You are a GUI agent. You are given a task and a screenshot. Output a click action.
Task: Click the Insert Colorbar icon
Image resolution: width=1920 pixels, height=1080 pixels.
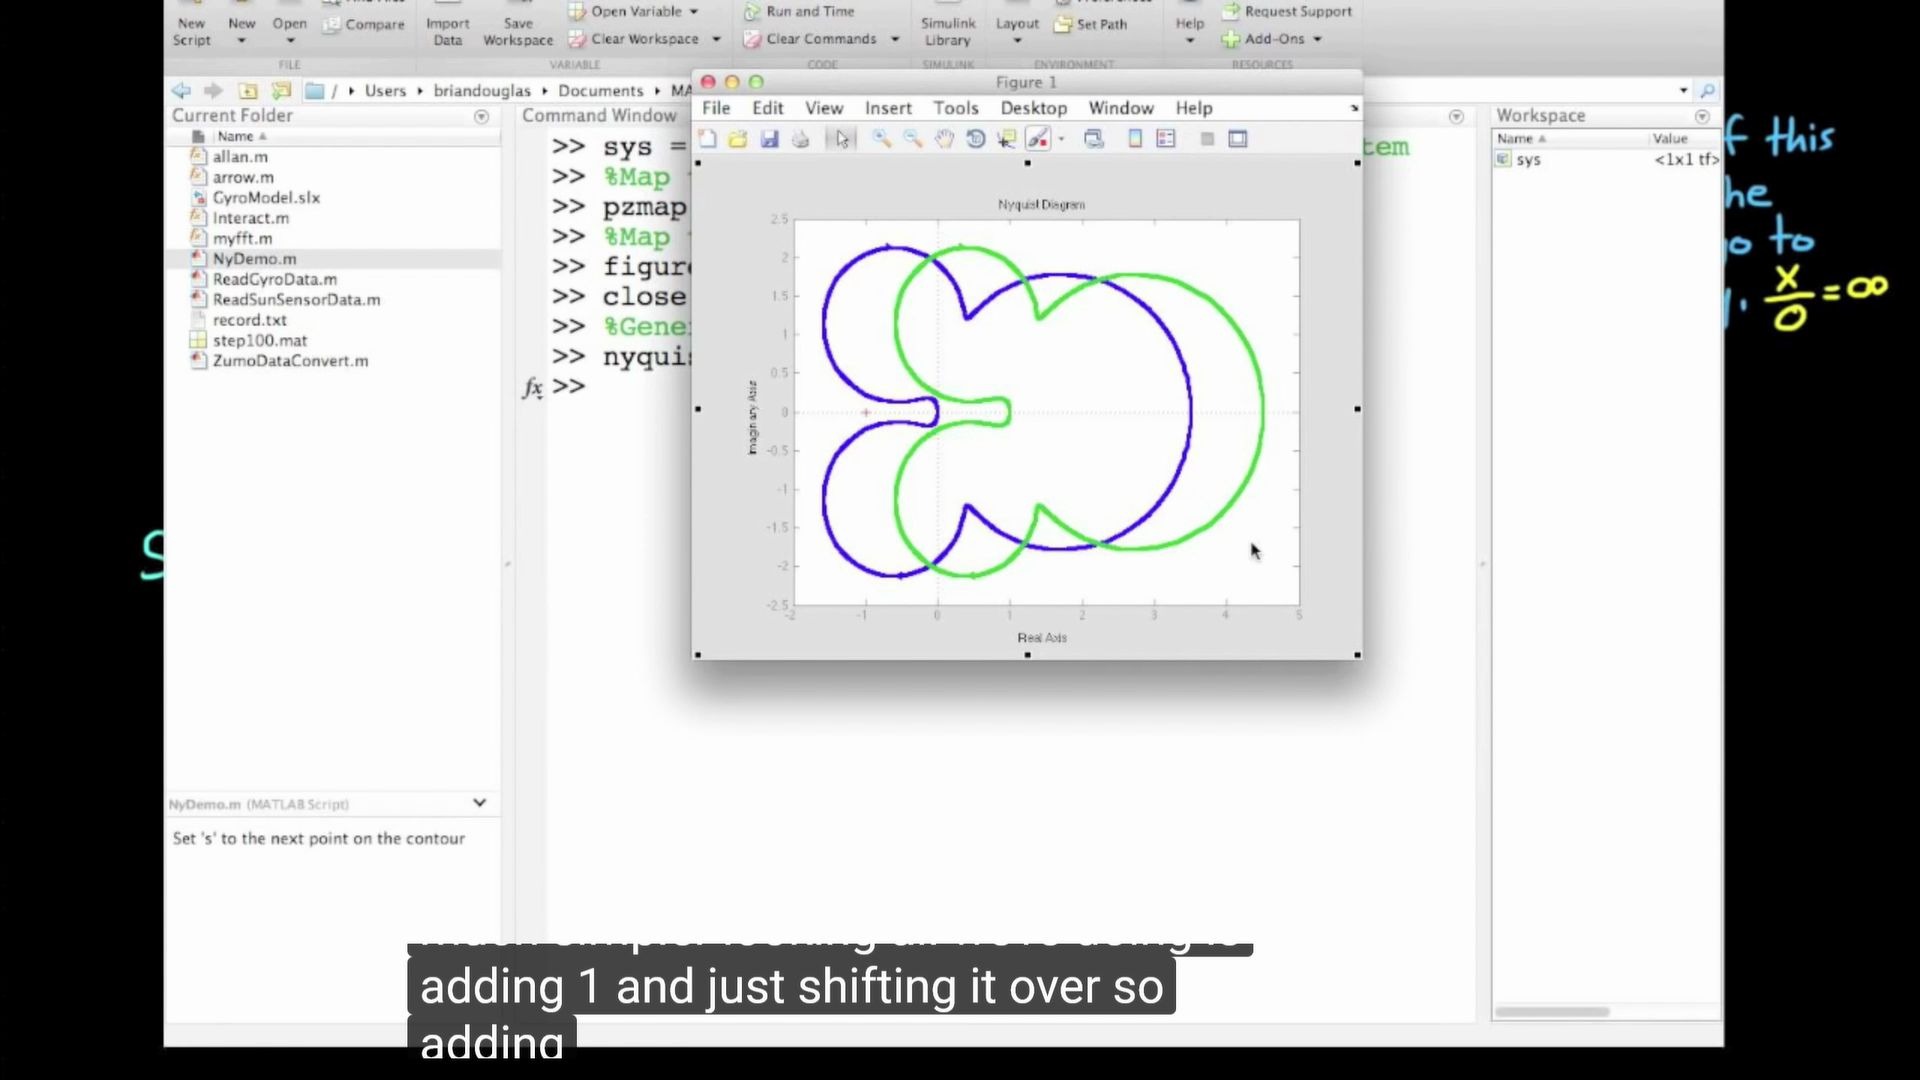click(1135, 140)
